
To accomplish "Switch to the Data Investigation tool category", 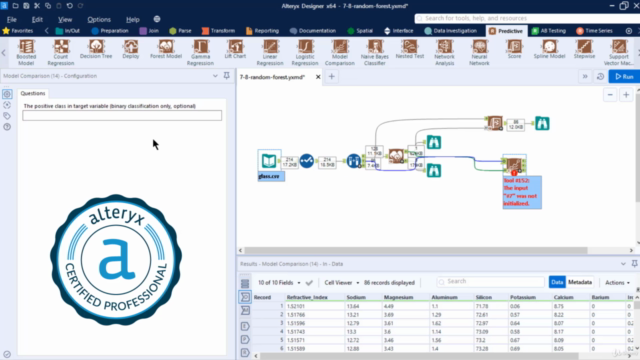I will [x=450, y=31].
